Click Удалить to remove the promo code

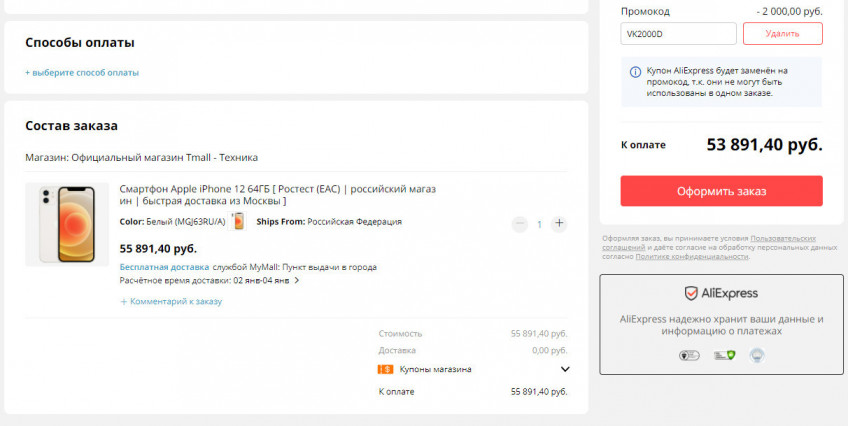(782, 34)
